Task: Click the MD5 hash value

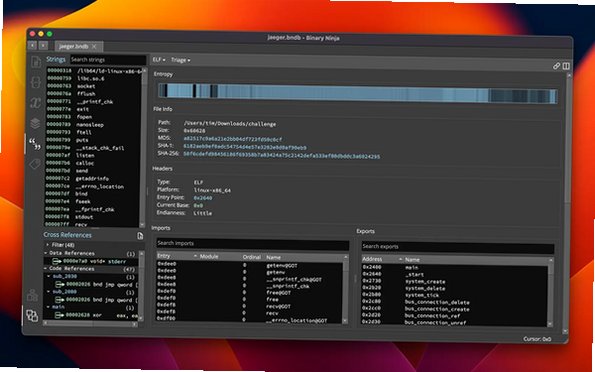Action: pos(233,139)
